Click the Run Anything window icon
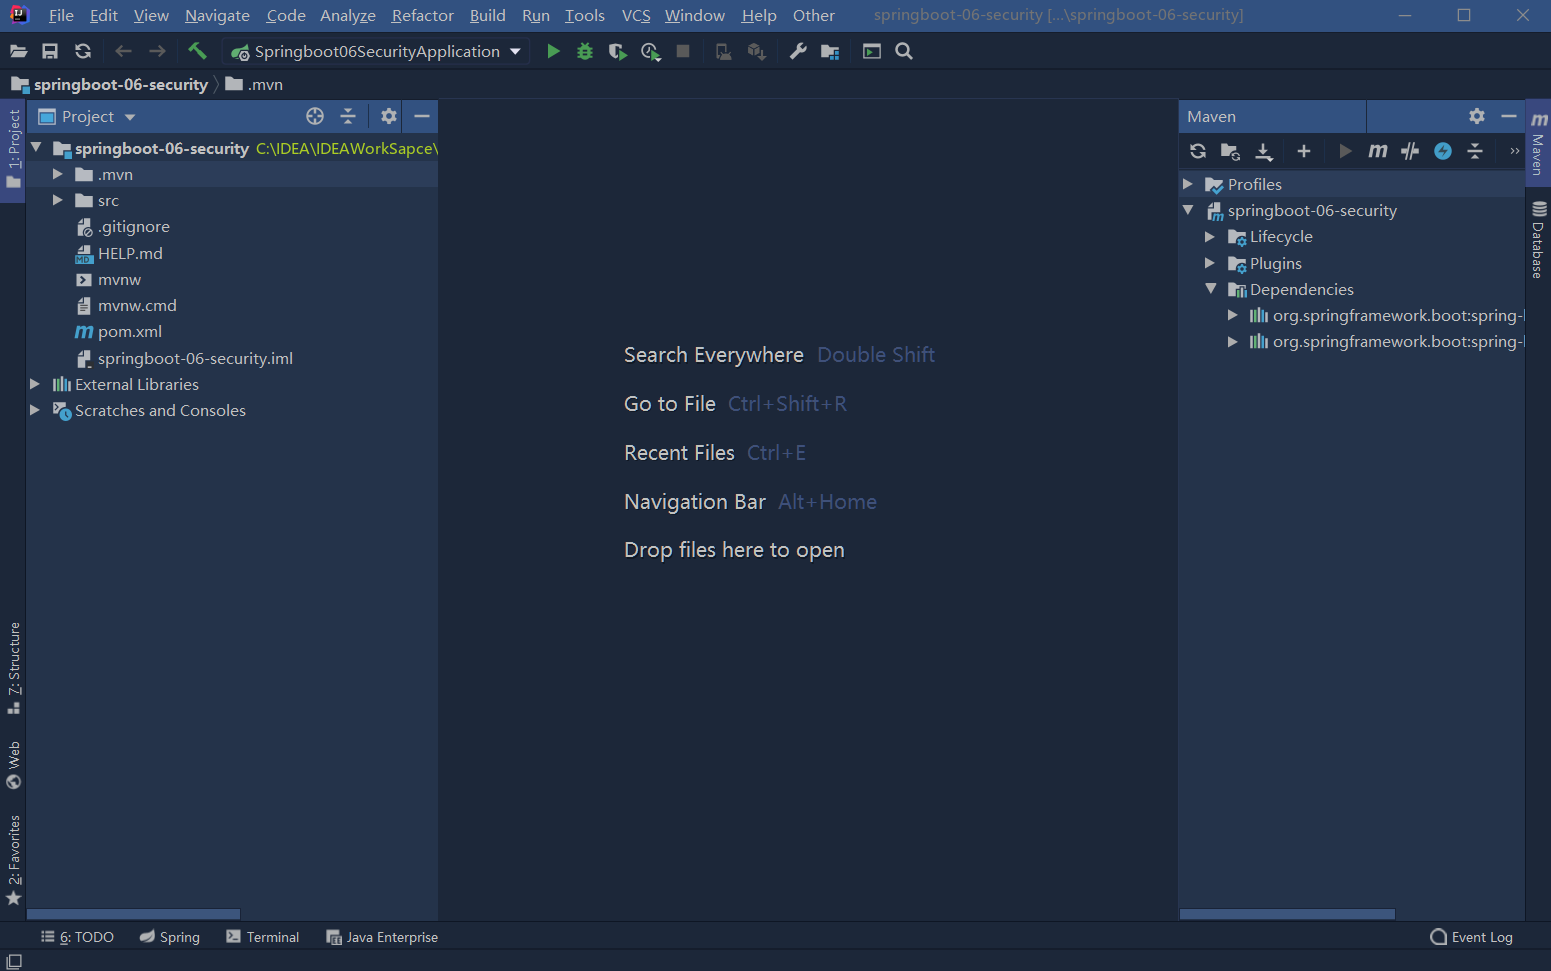The image size is (1551, 971). (872, 52)
